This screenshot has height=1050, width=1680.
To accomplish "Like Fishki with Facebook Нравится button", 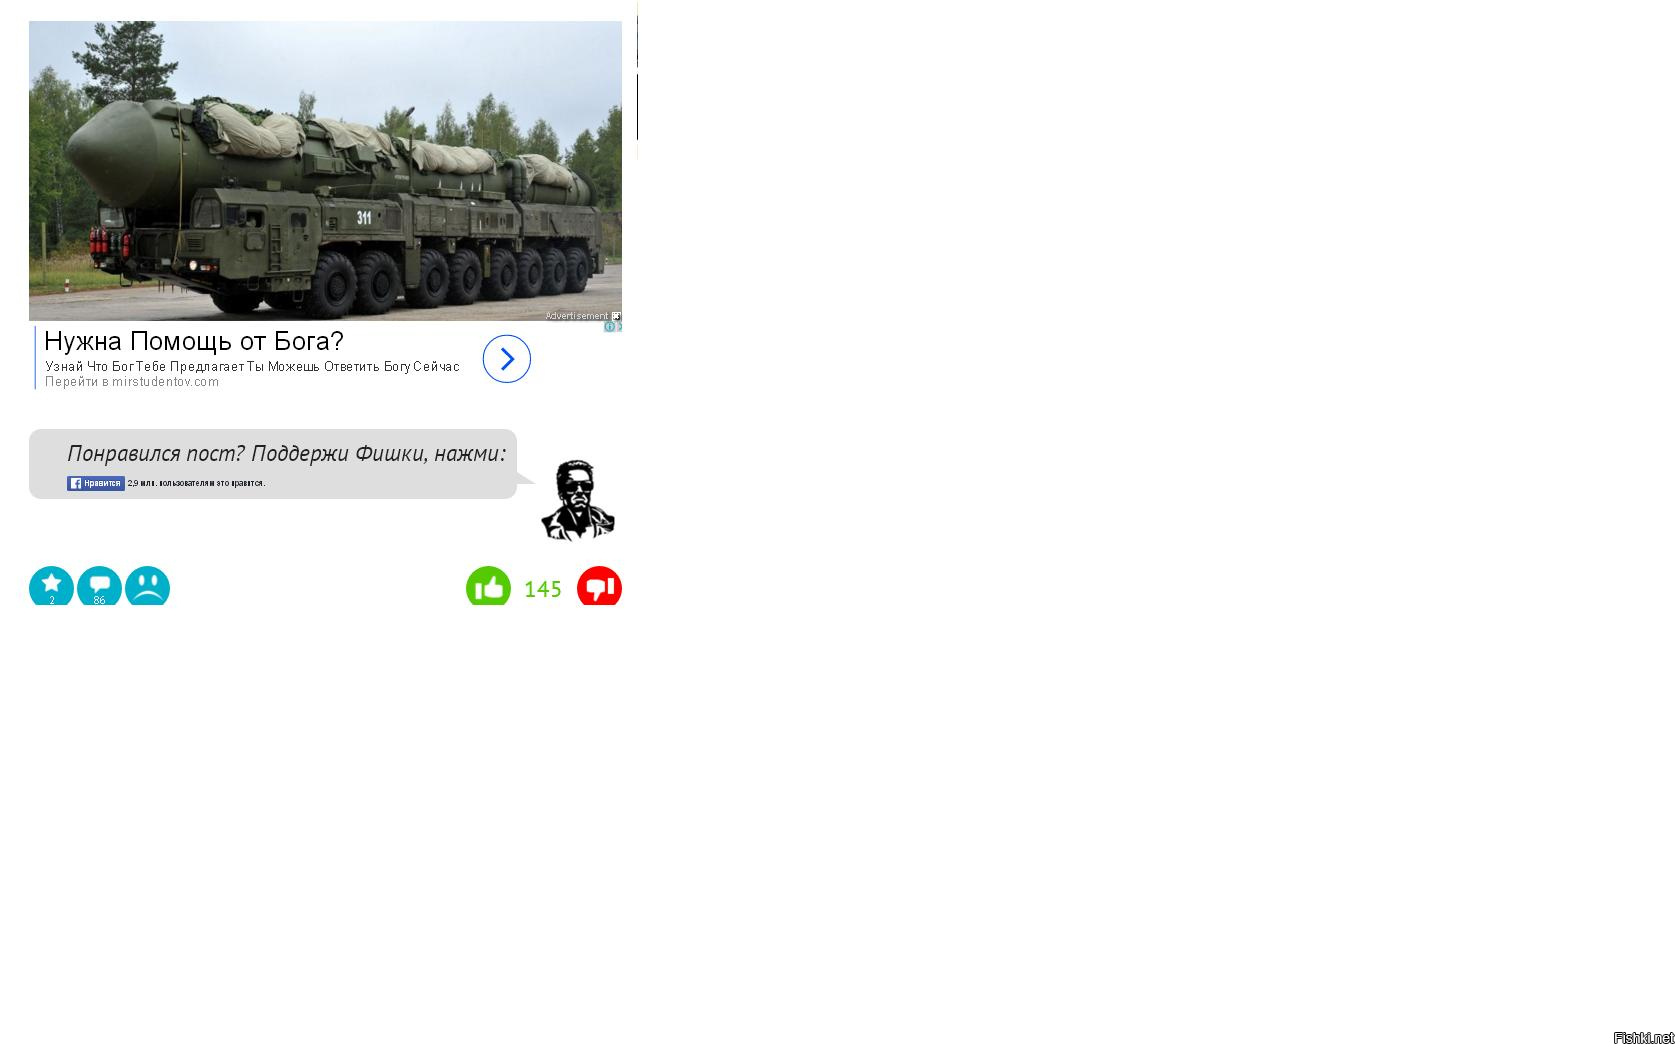I will pyautogui.click(x=96, y=483).
